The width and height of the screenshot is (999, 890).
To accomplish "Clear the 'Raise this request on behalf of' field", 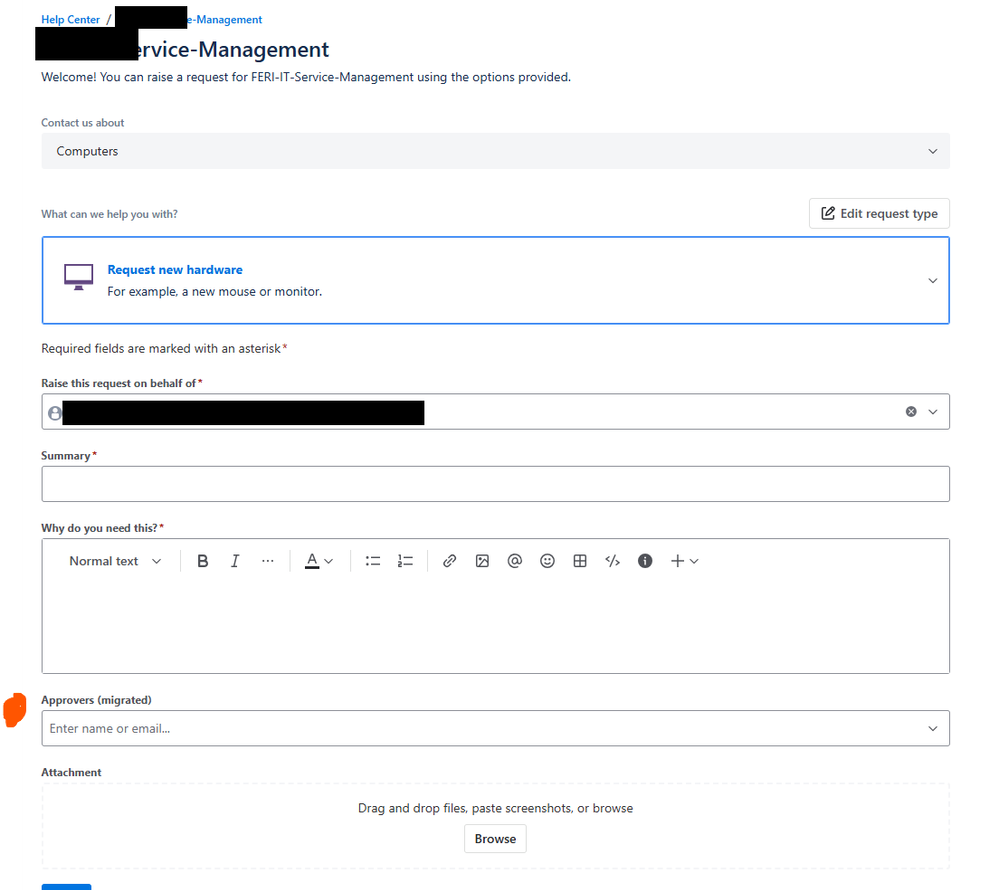I will click(909, 411).
